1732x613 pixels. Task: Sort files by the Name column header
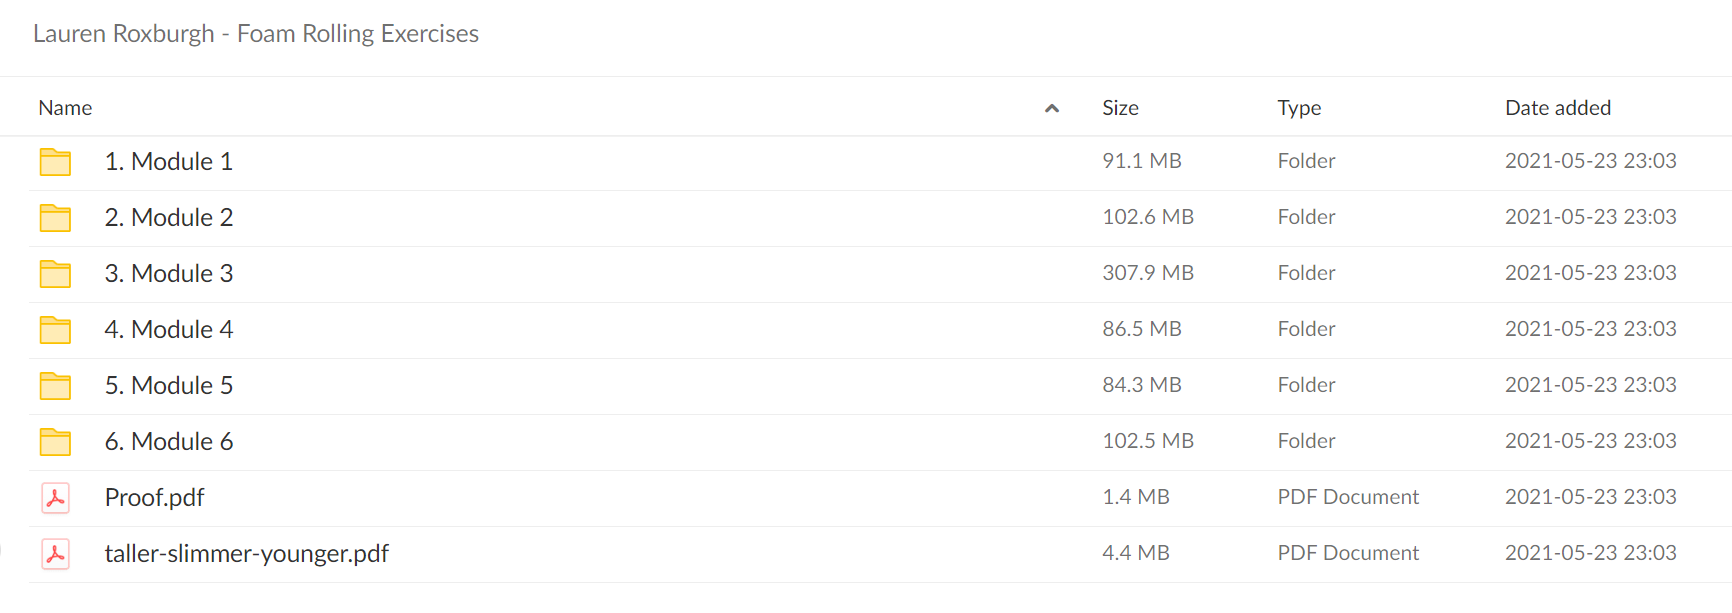[x=65, y=108]
